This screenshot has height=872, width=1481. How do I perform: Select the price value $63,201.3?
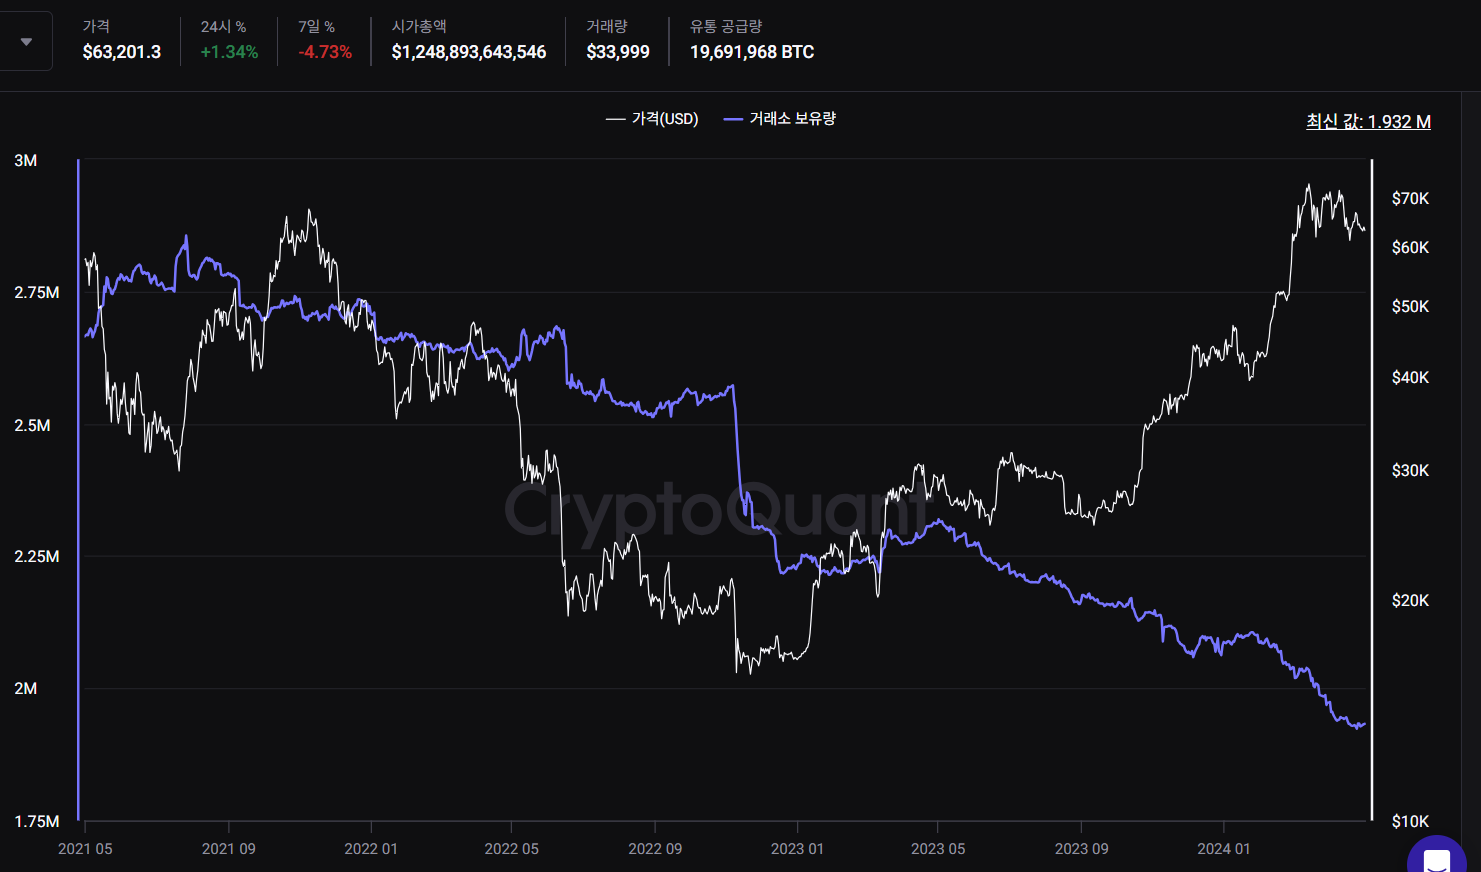(122, 52)
